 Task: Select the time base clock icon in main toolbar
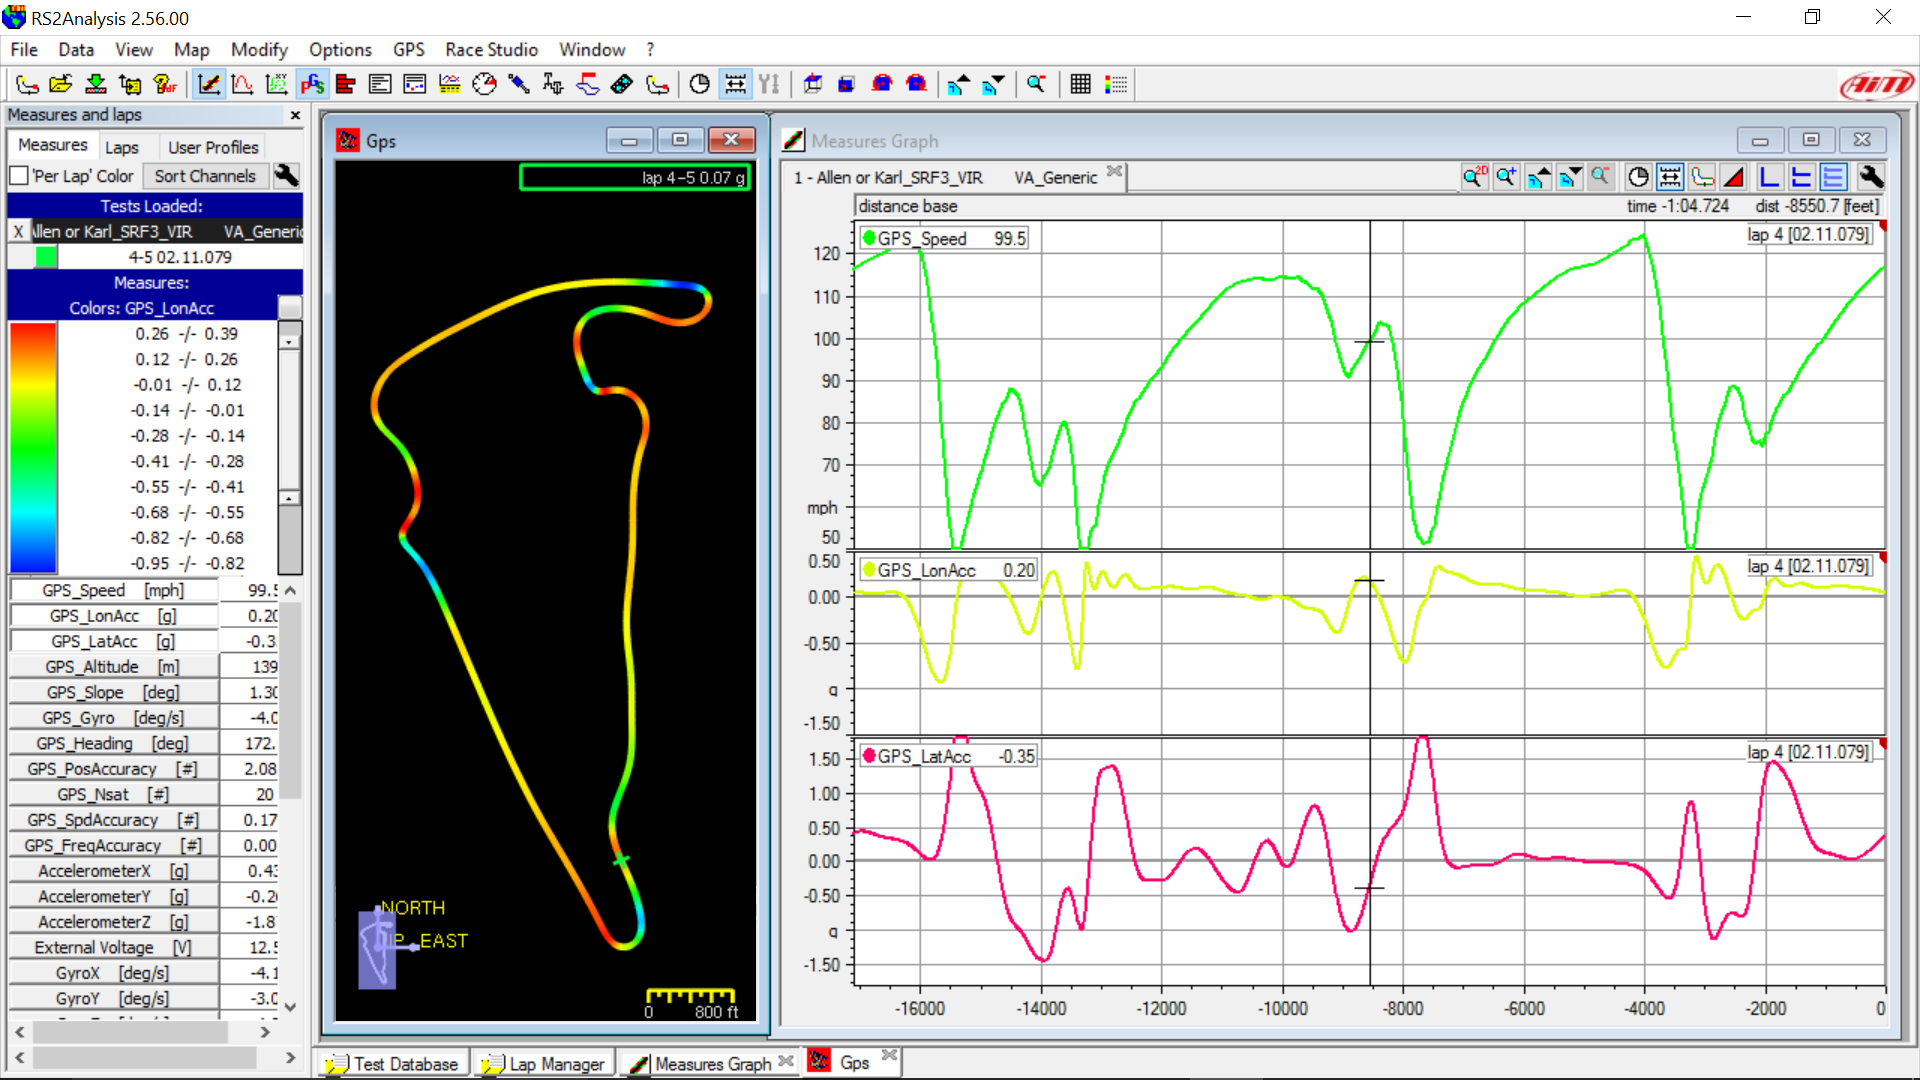[700, 85]
